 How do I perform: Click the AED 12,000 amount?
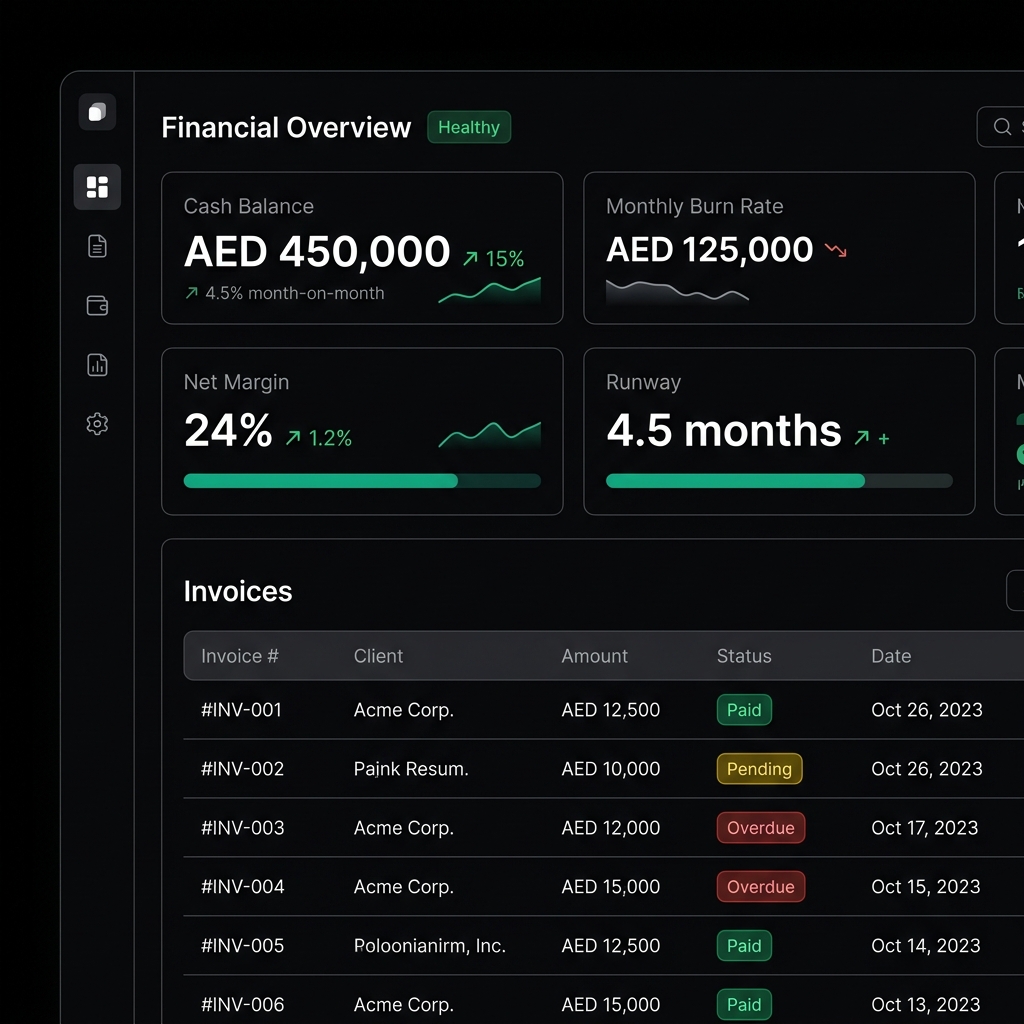tap(611, 827)
